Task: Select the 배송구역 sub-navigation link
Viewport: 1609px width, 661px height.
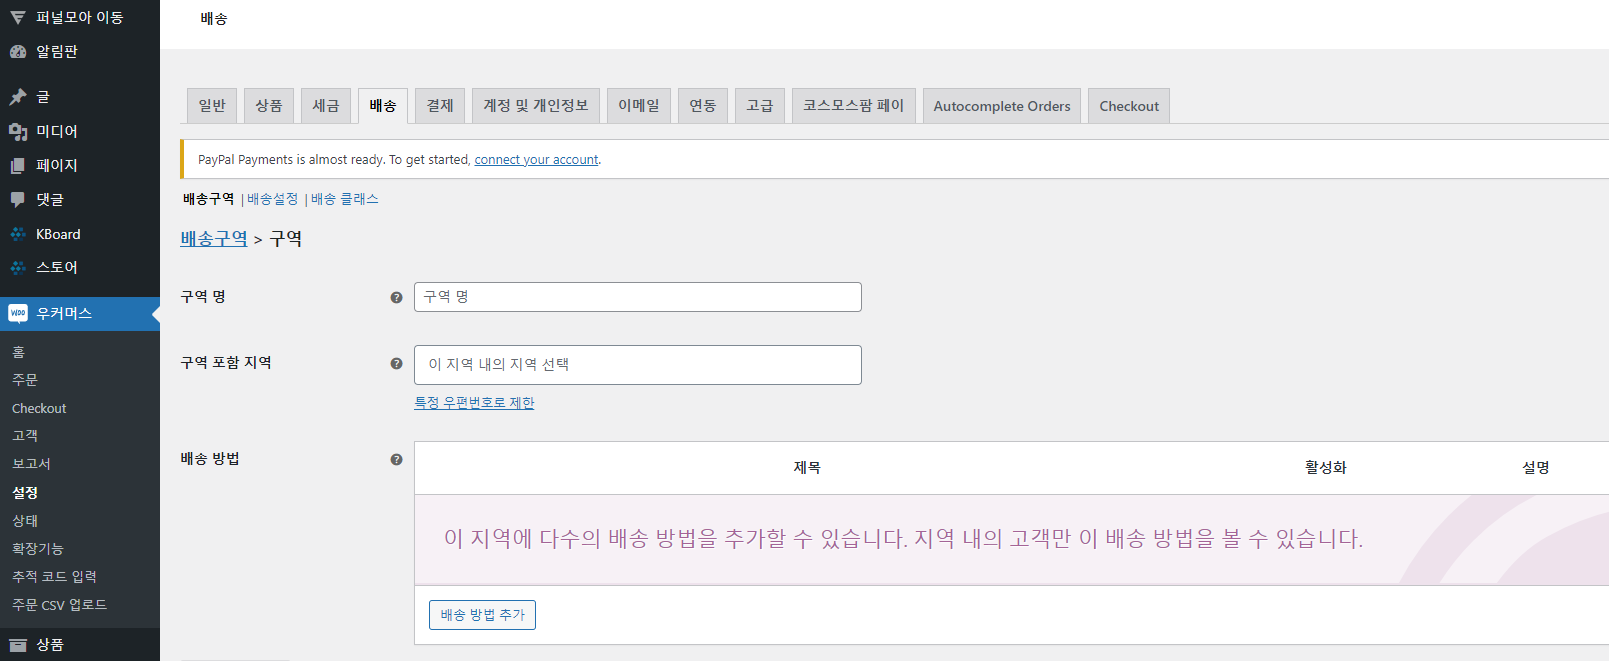Action: (x=208, y=199)
